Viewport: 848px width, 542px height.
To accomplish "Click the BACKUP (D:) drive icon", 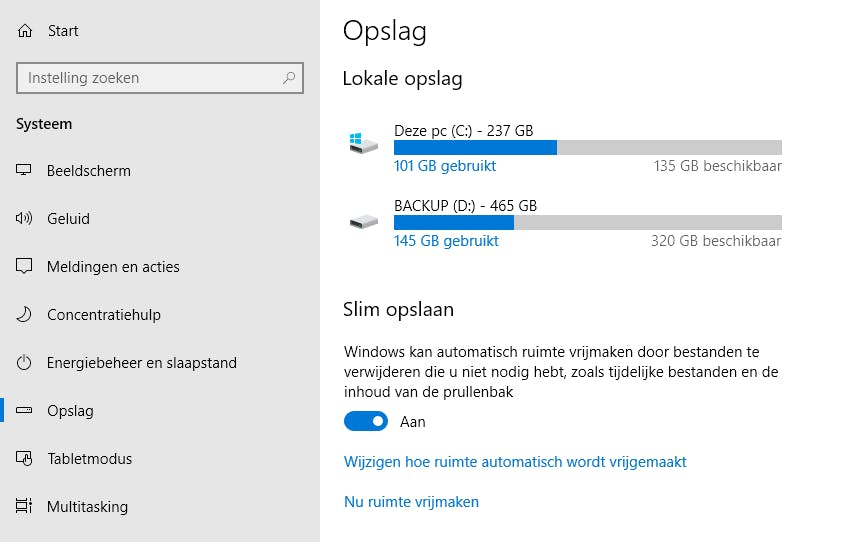I will pyautogui.click(x=364, y=221).
